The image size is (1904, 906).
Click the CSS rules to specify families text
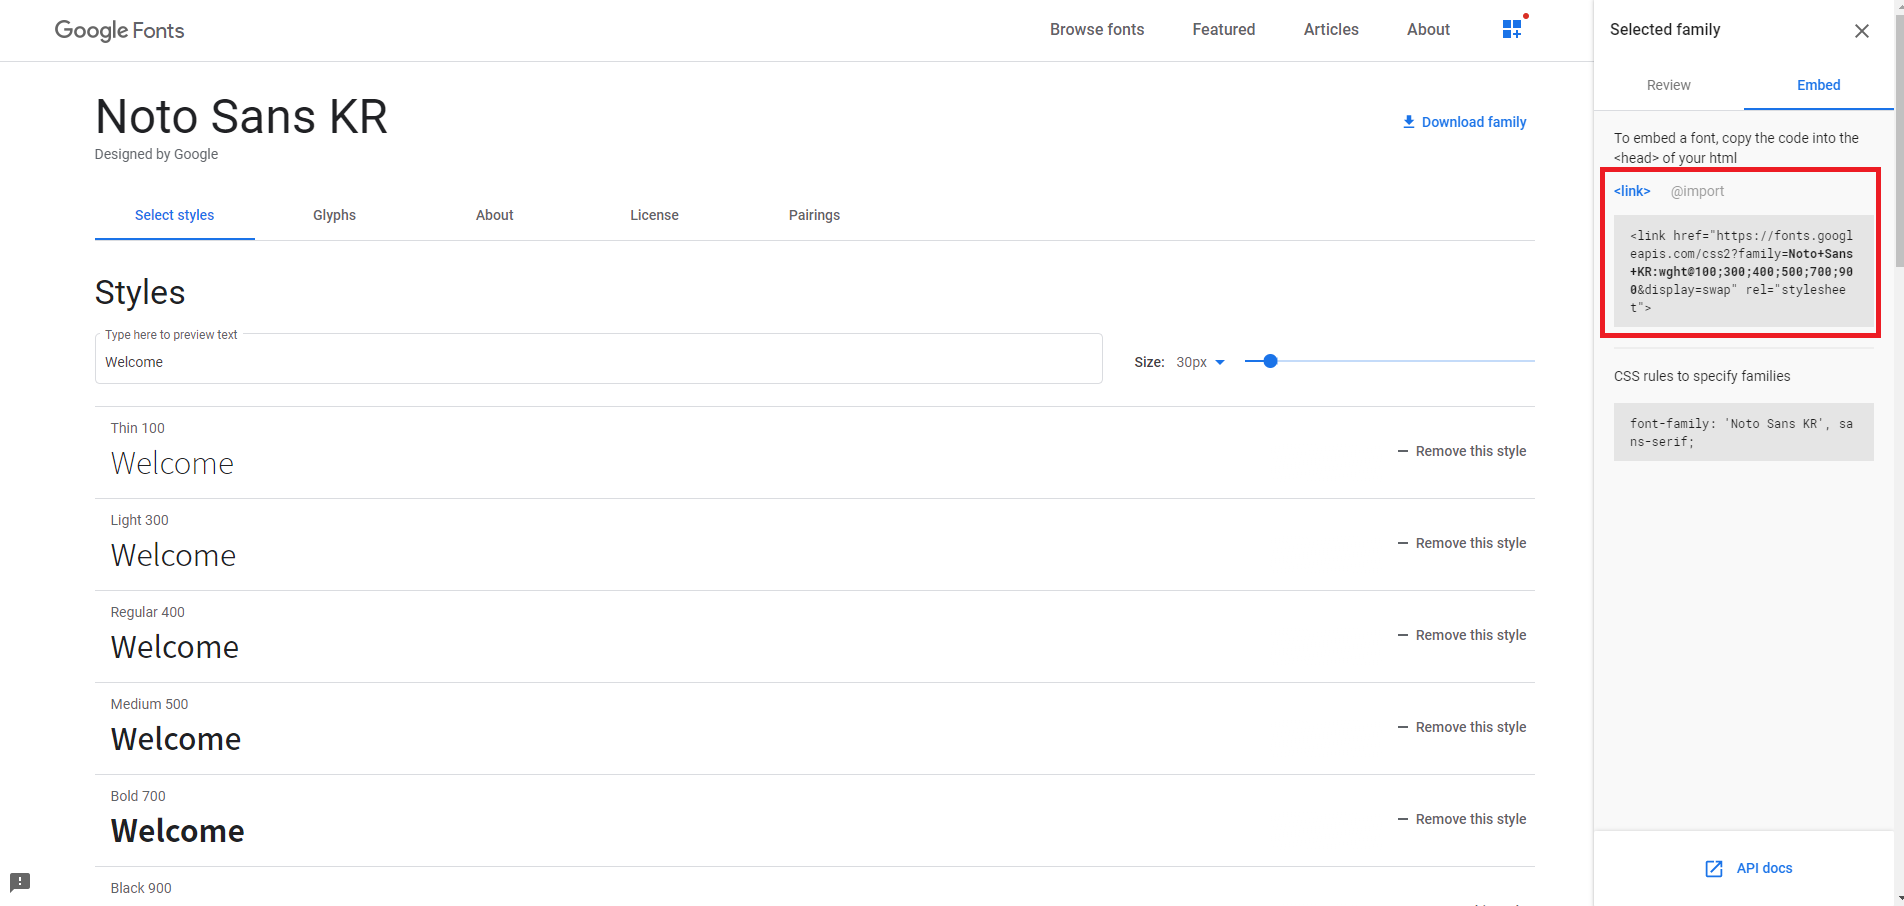(x=1702, y=376)
